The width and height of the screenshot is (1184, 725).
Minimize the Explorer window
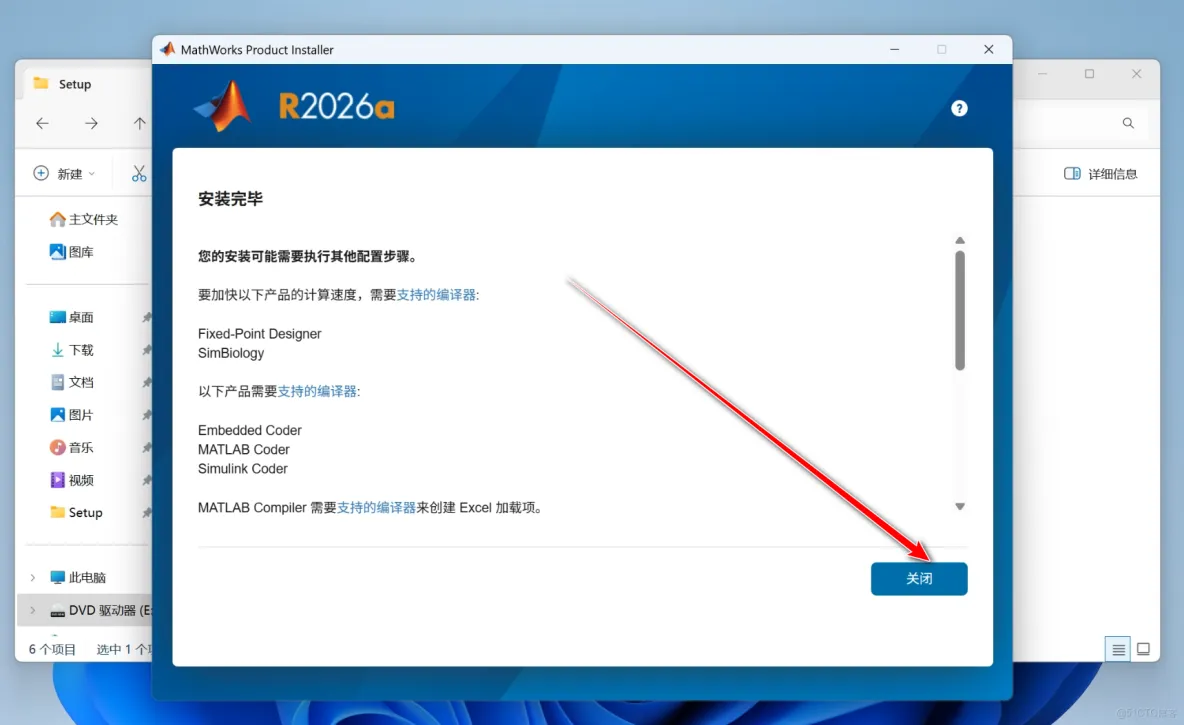(x=1042, y=73)
